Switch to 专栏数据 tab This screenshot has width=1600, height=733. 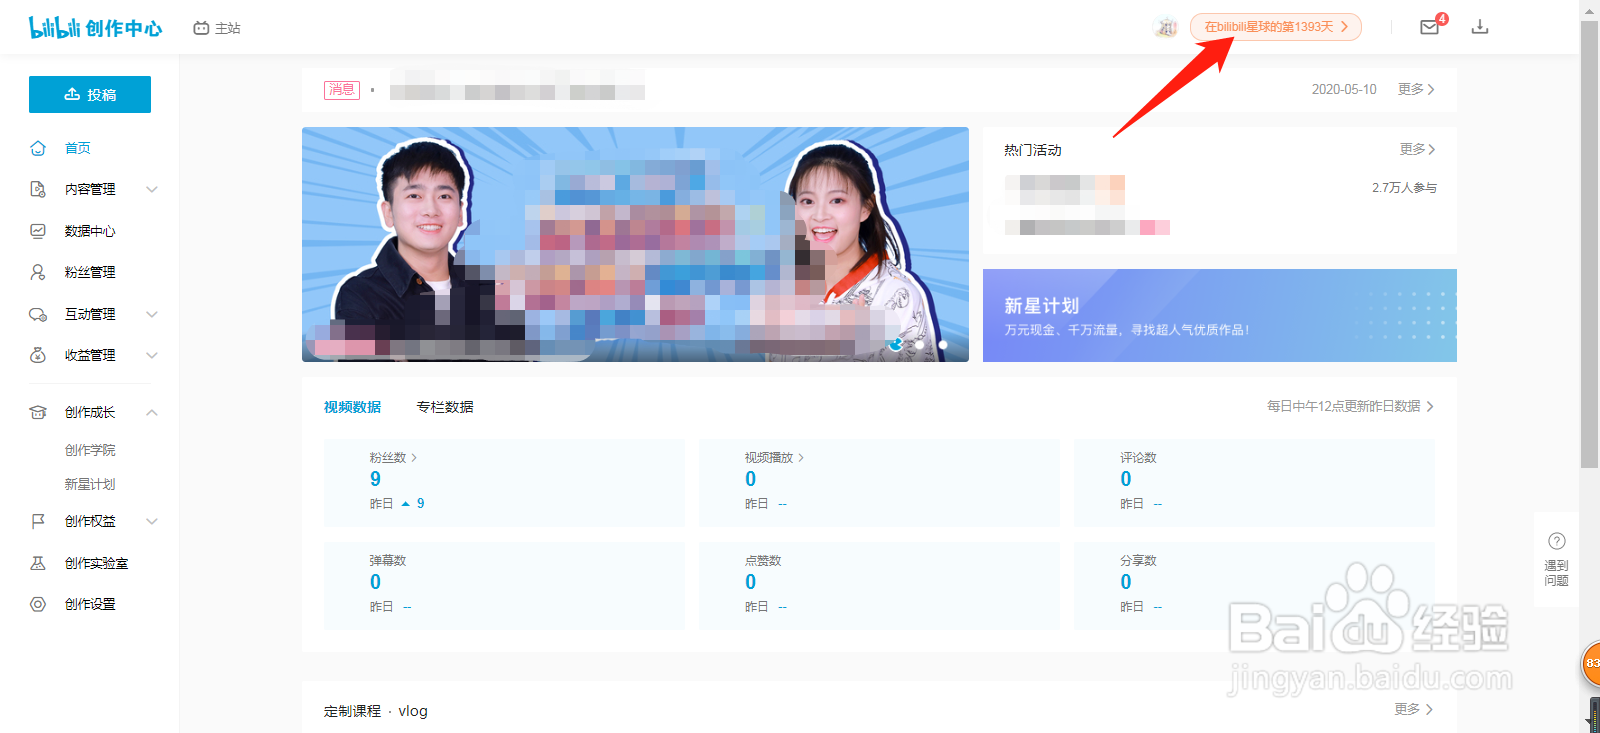[x=445, y=407]
